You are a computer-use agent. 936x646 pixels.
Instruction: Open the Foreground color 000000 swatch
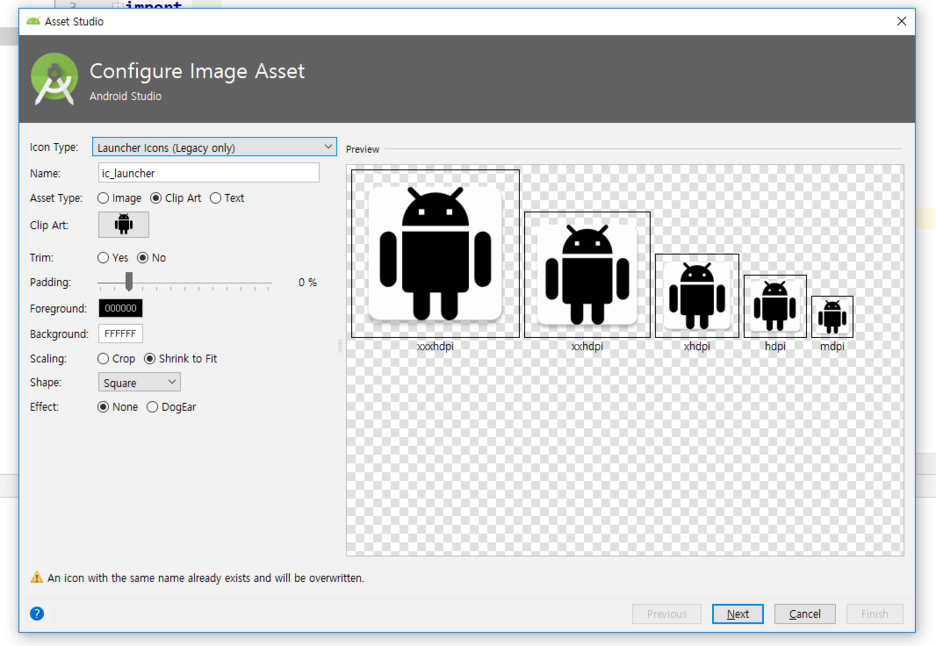tap(121, 308)
